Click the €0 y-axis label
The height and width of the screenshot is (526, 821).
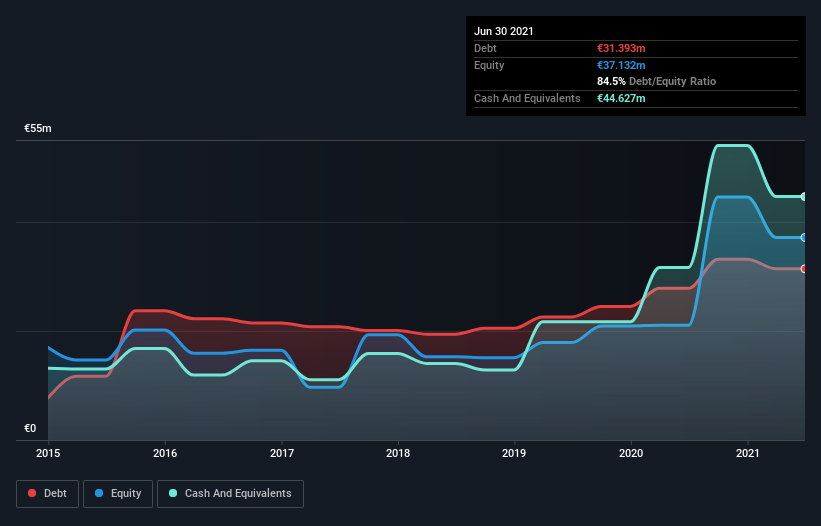30,428
